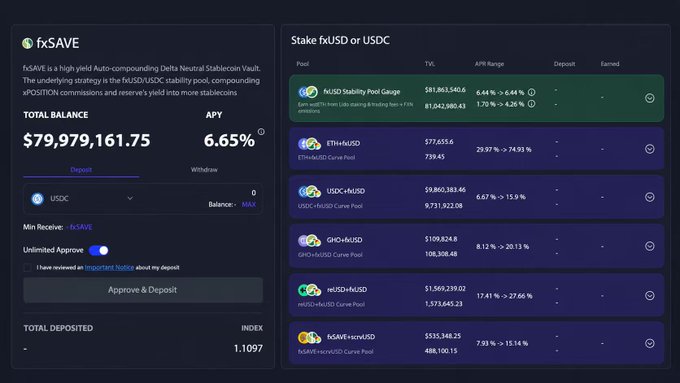Open the USDC token dropdown
This screenshot has width=680, height=383.
point(130,198)
